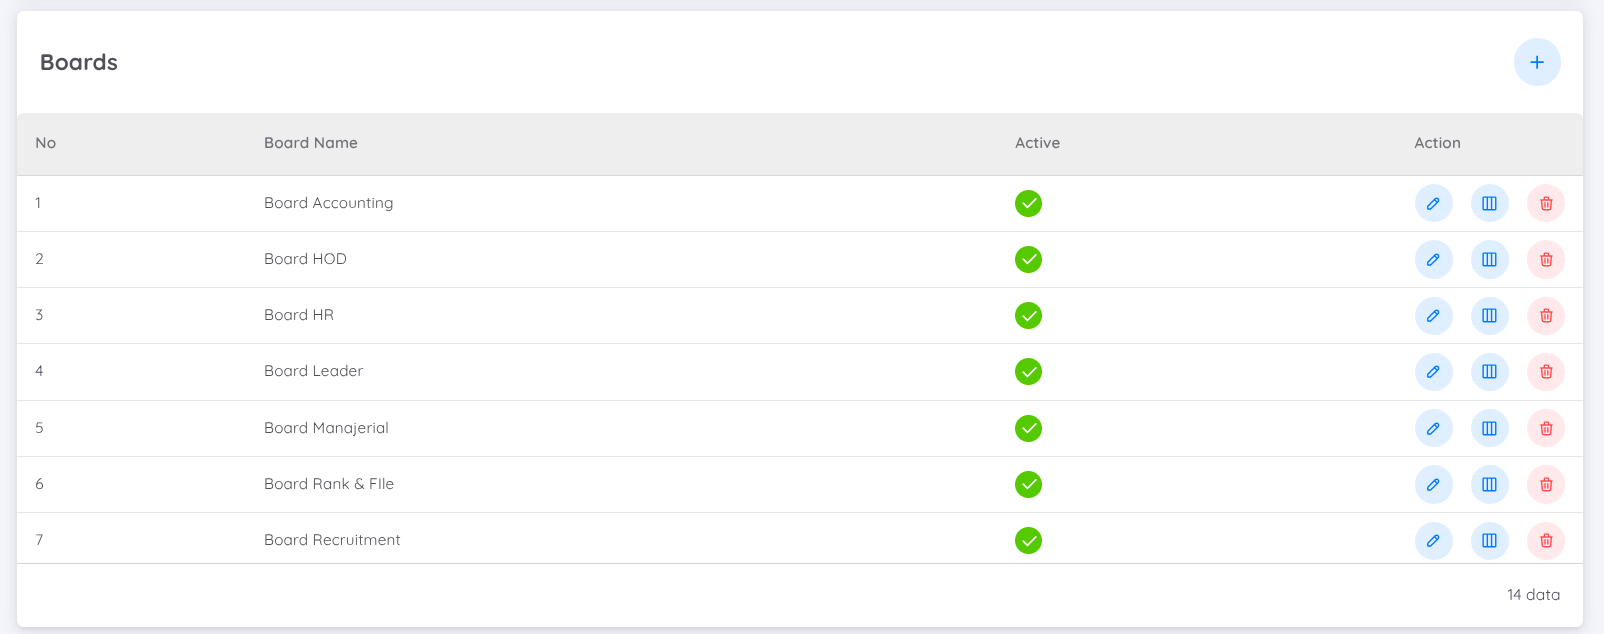Screen dimensions: 1604x634
Task: Click the No column header
Action: (x=46, y=143)
